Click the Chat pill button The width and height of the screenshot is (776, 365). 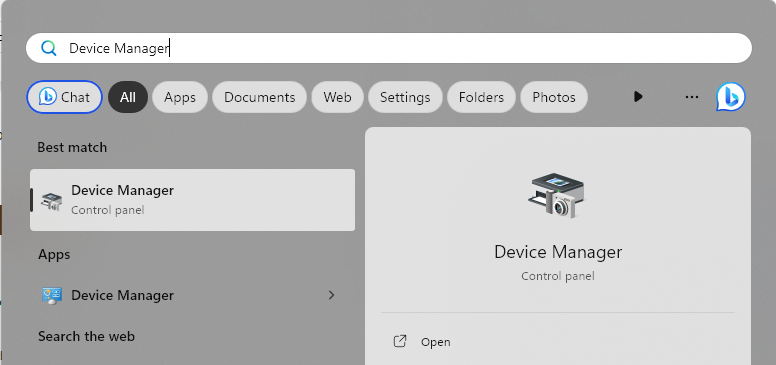[x=64, y=97]
